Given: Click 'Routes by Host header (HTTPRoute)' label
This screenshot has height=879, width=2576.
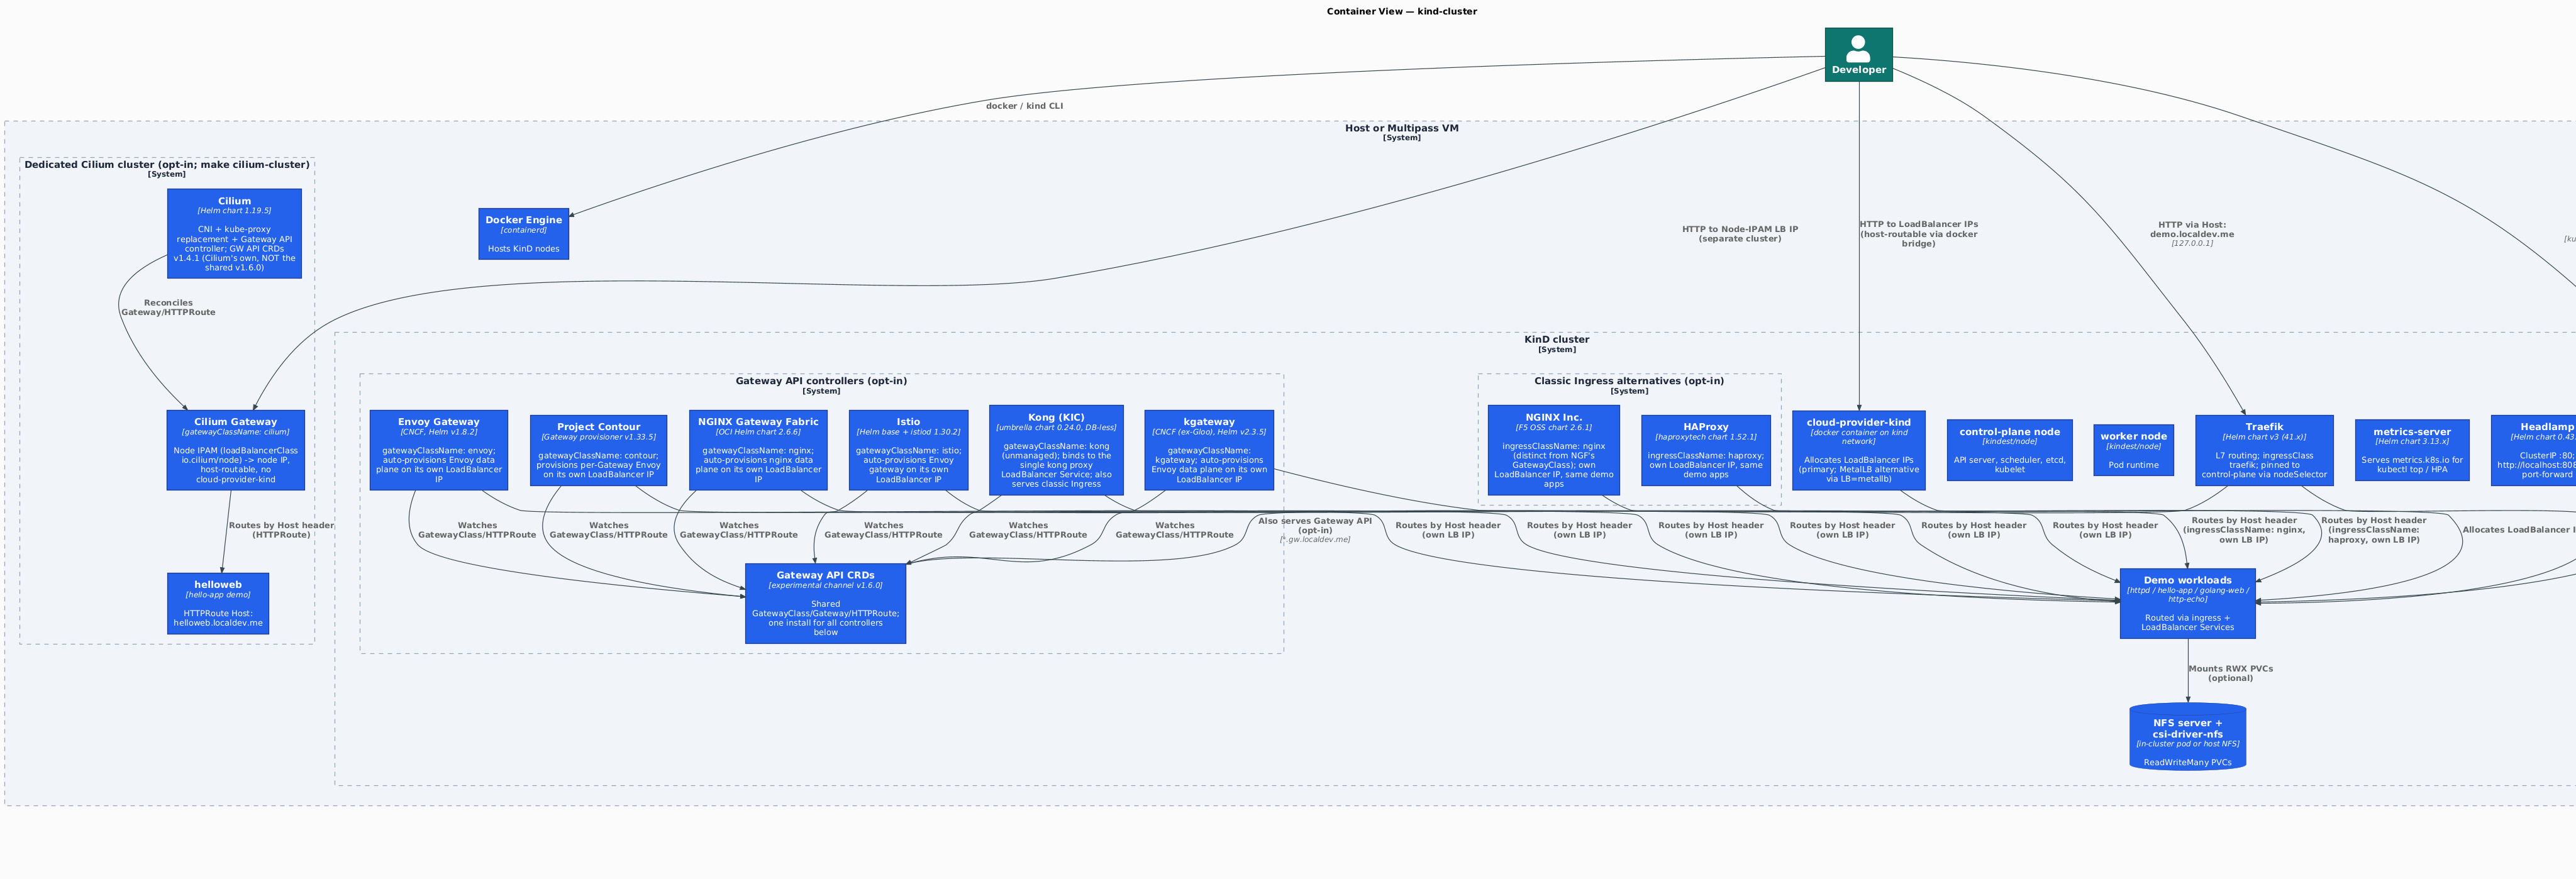Looking at the screenshot, I should tap(282, 530).
